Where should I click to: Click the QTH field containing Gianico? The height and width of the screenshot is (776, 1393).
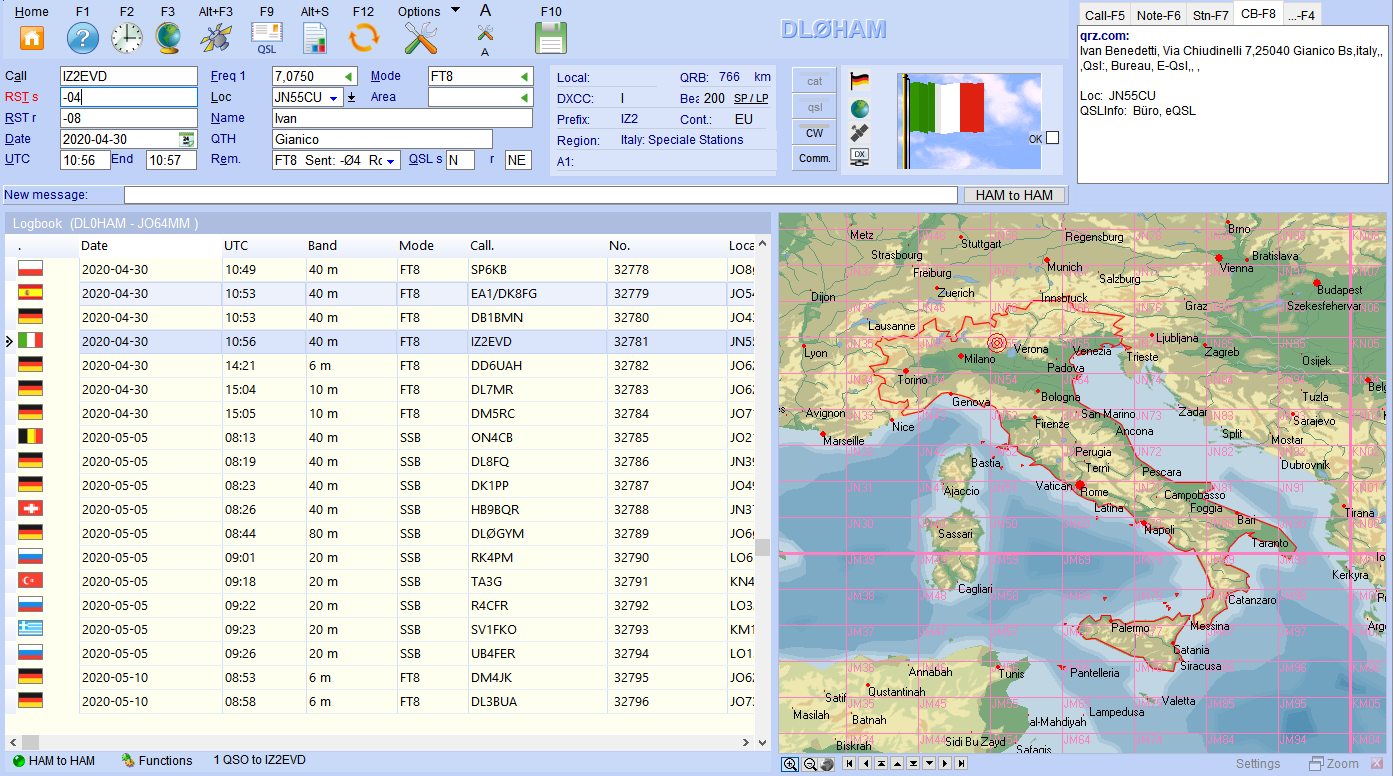tap(382, 139)
